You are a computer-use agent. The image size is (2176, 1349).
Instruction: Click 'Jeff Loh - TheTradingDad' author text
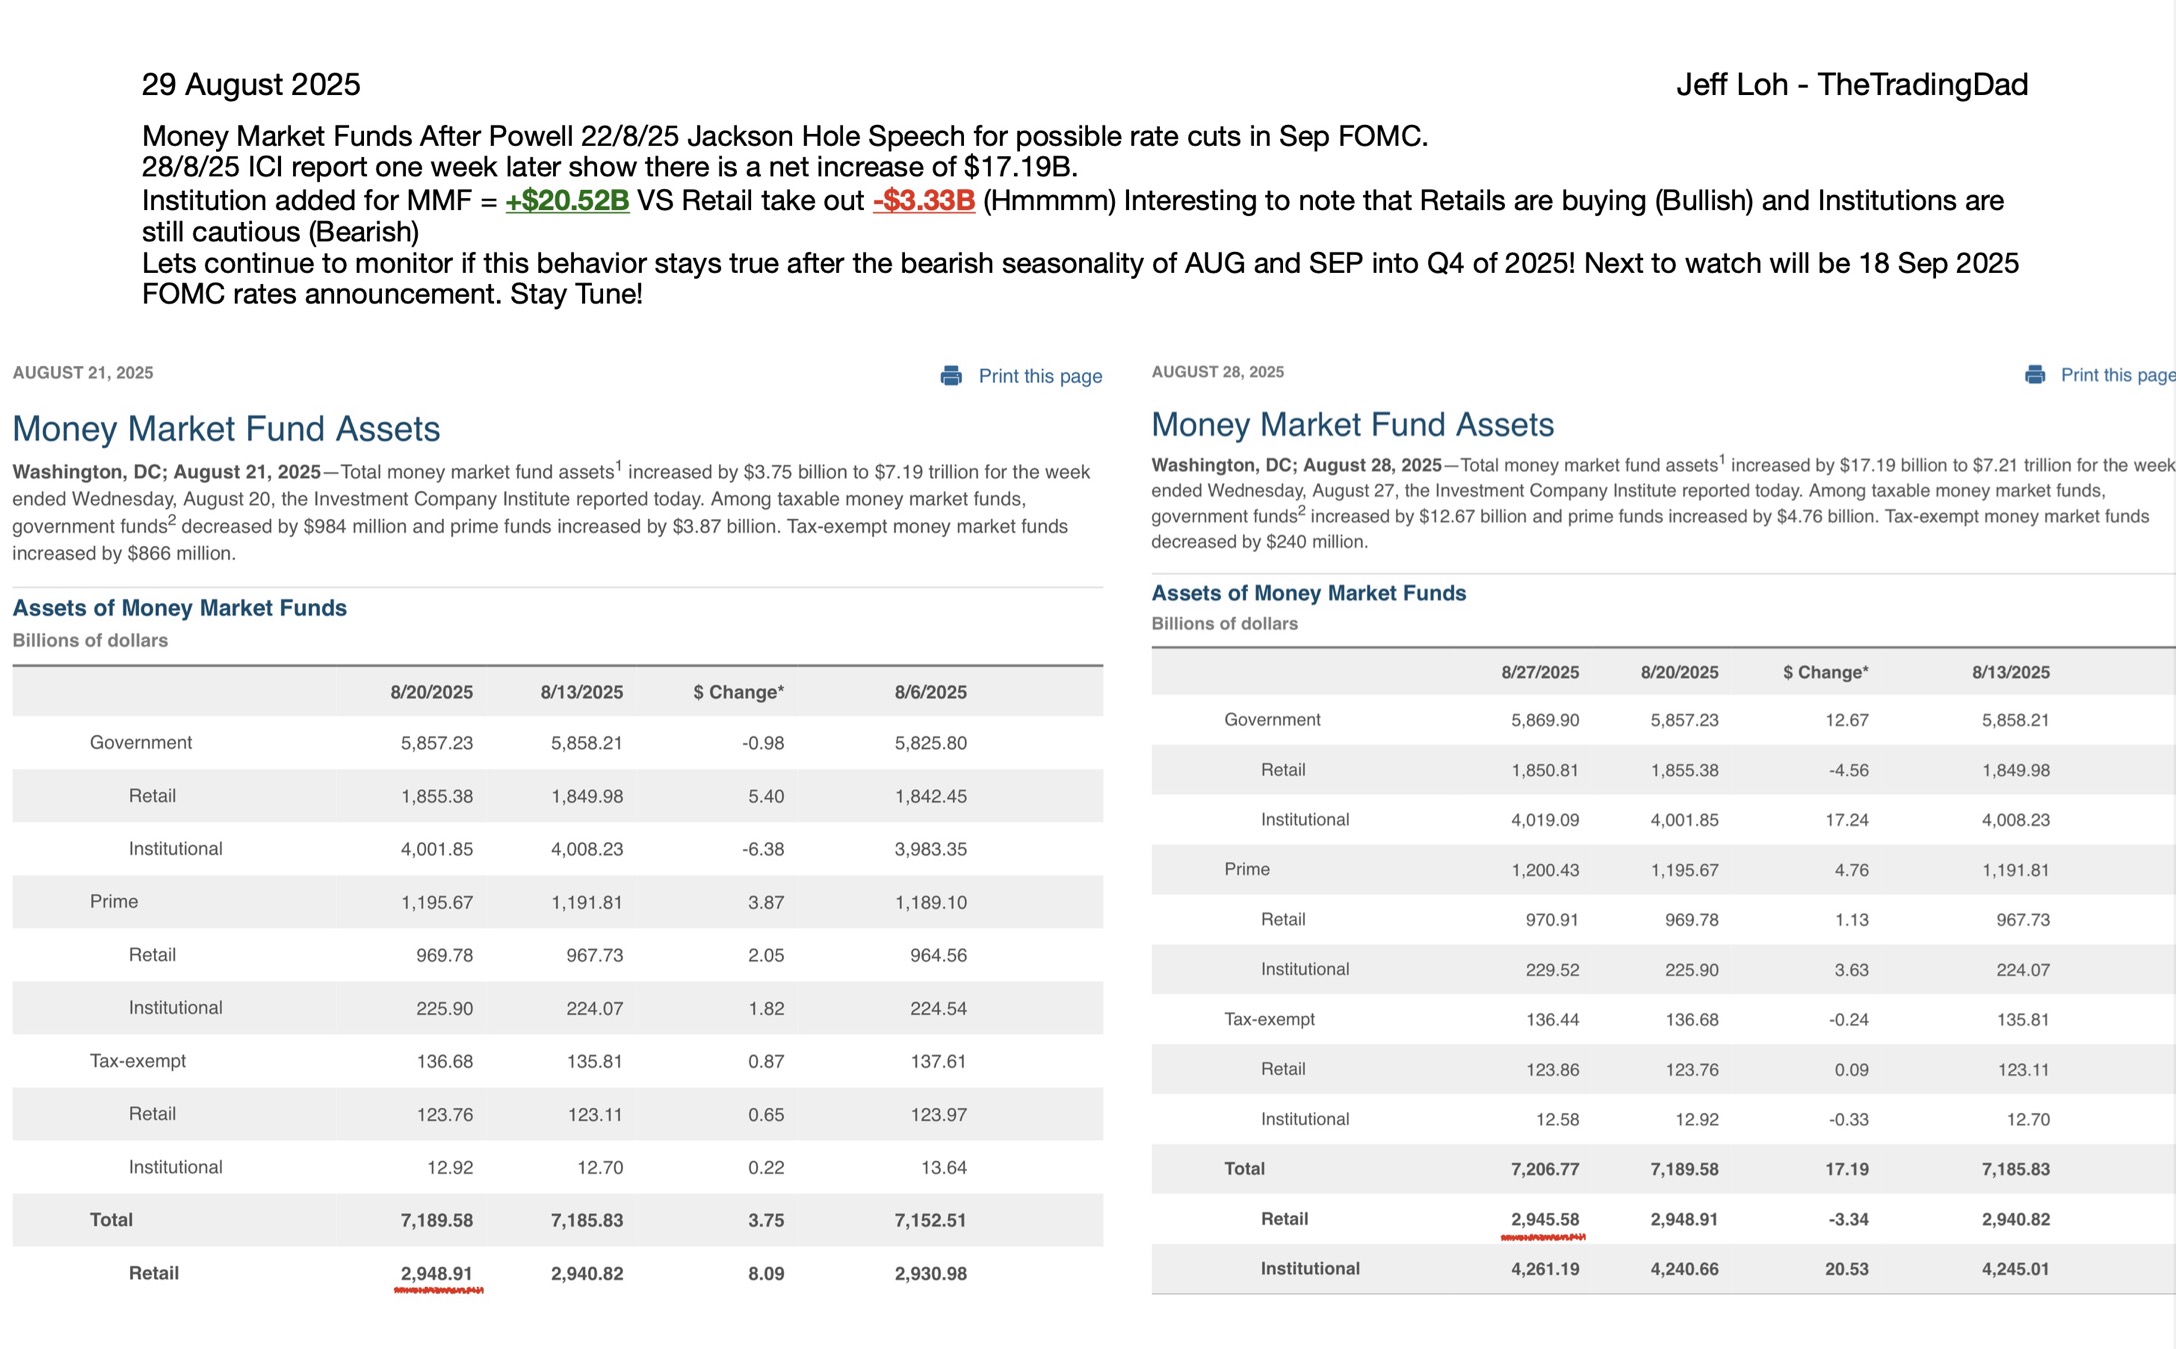click(1851, 85)
